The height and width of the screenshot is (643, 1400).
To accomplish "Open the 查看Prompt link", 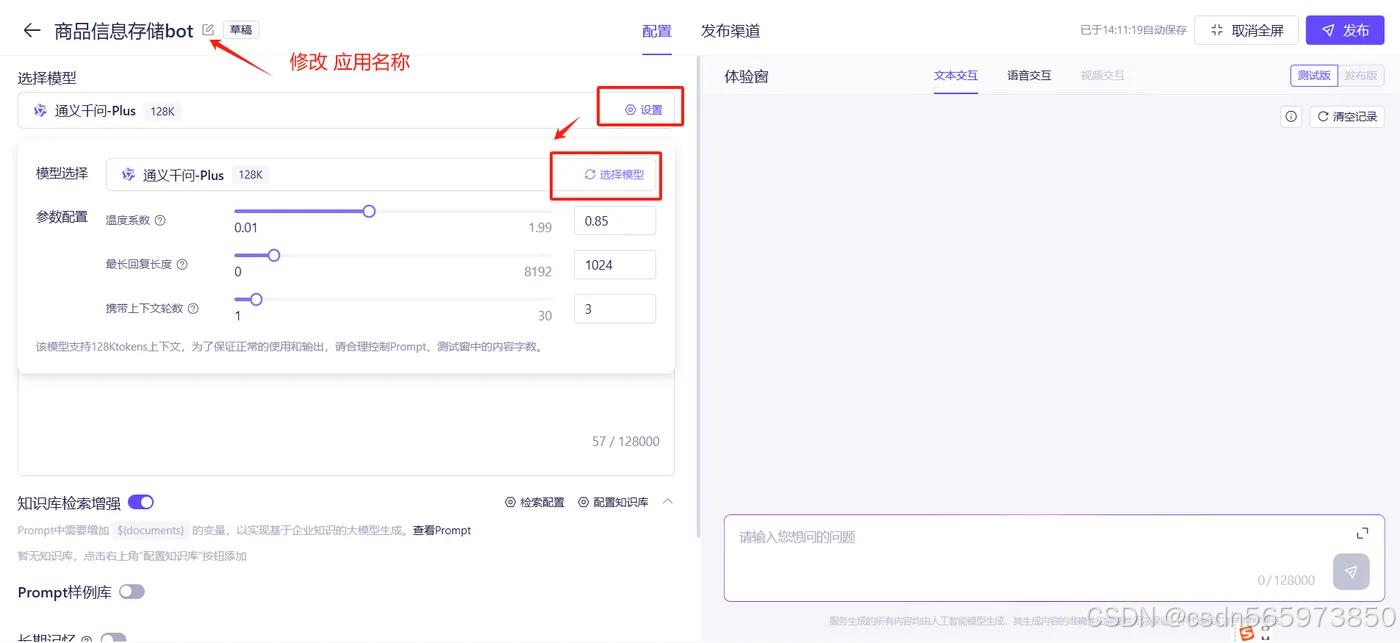I will [441, 530].
